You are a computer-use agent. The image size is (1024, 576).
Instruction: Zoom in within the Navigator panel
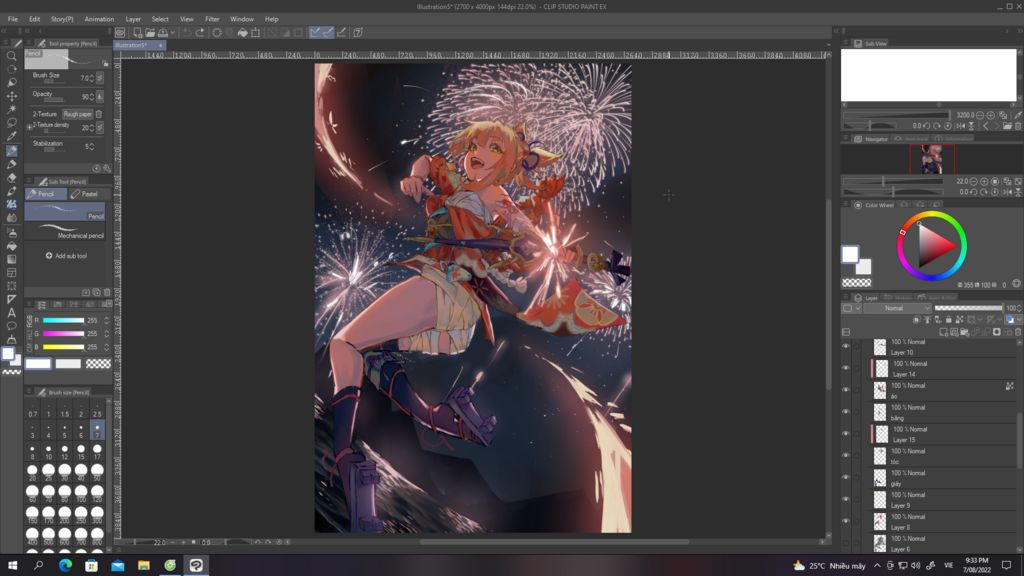pos(984,181)
